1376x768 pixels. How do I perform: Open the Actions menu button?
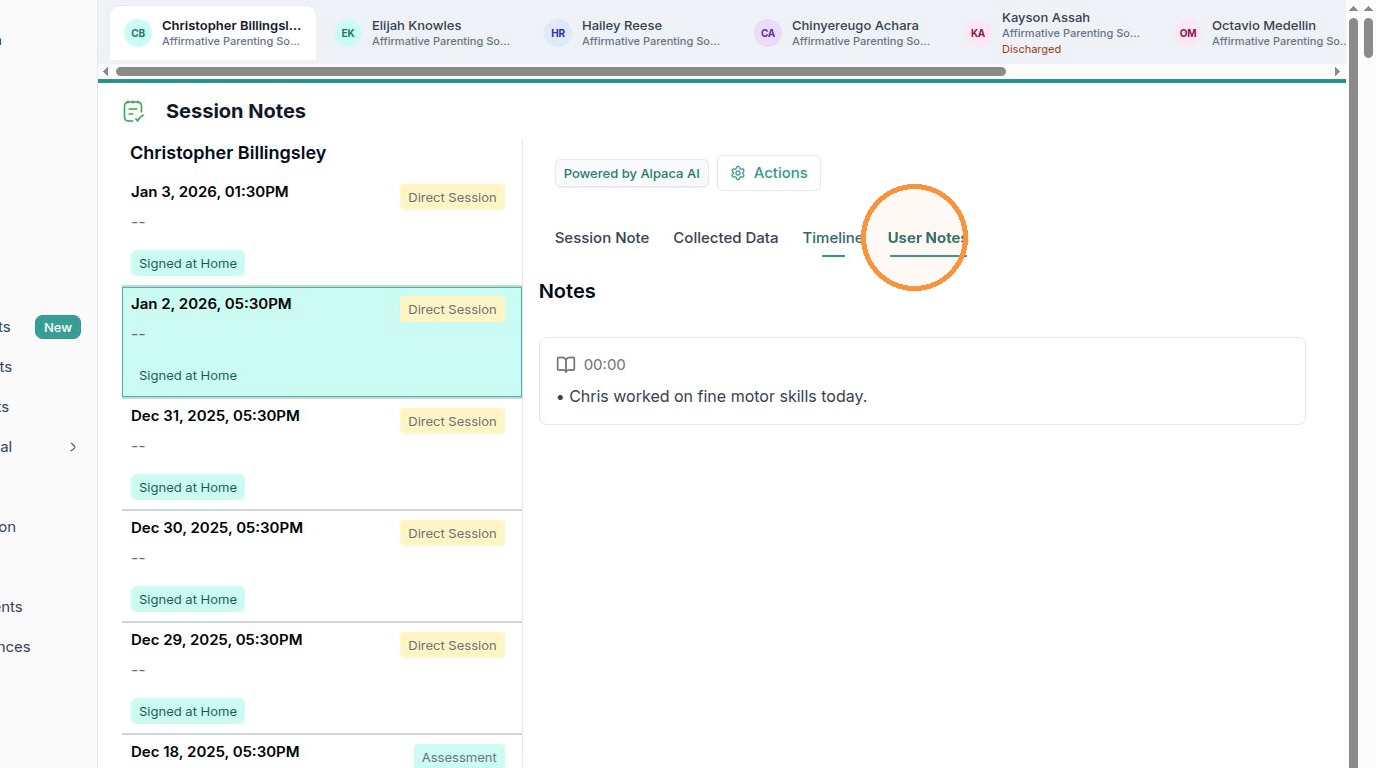click(x=769, y=173)
